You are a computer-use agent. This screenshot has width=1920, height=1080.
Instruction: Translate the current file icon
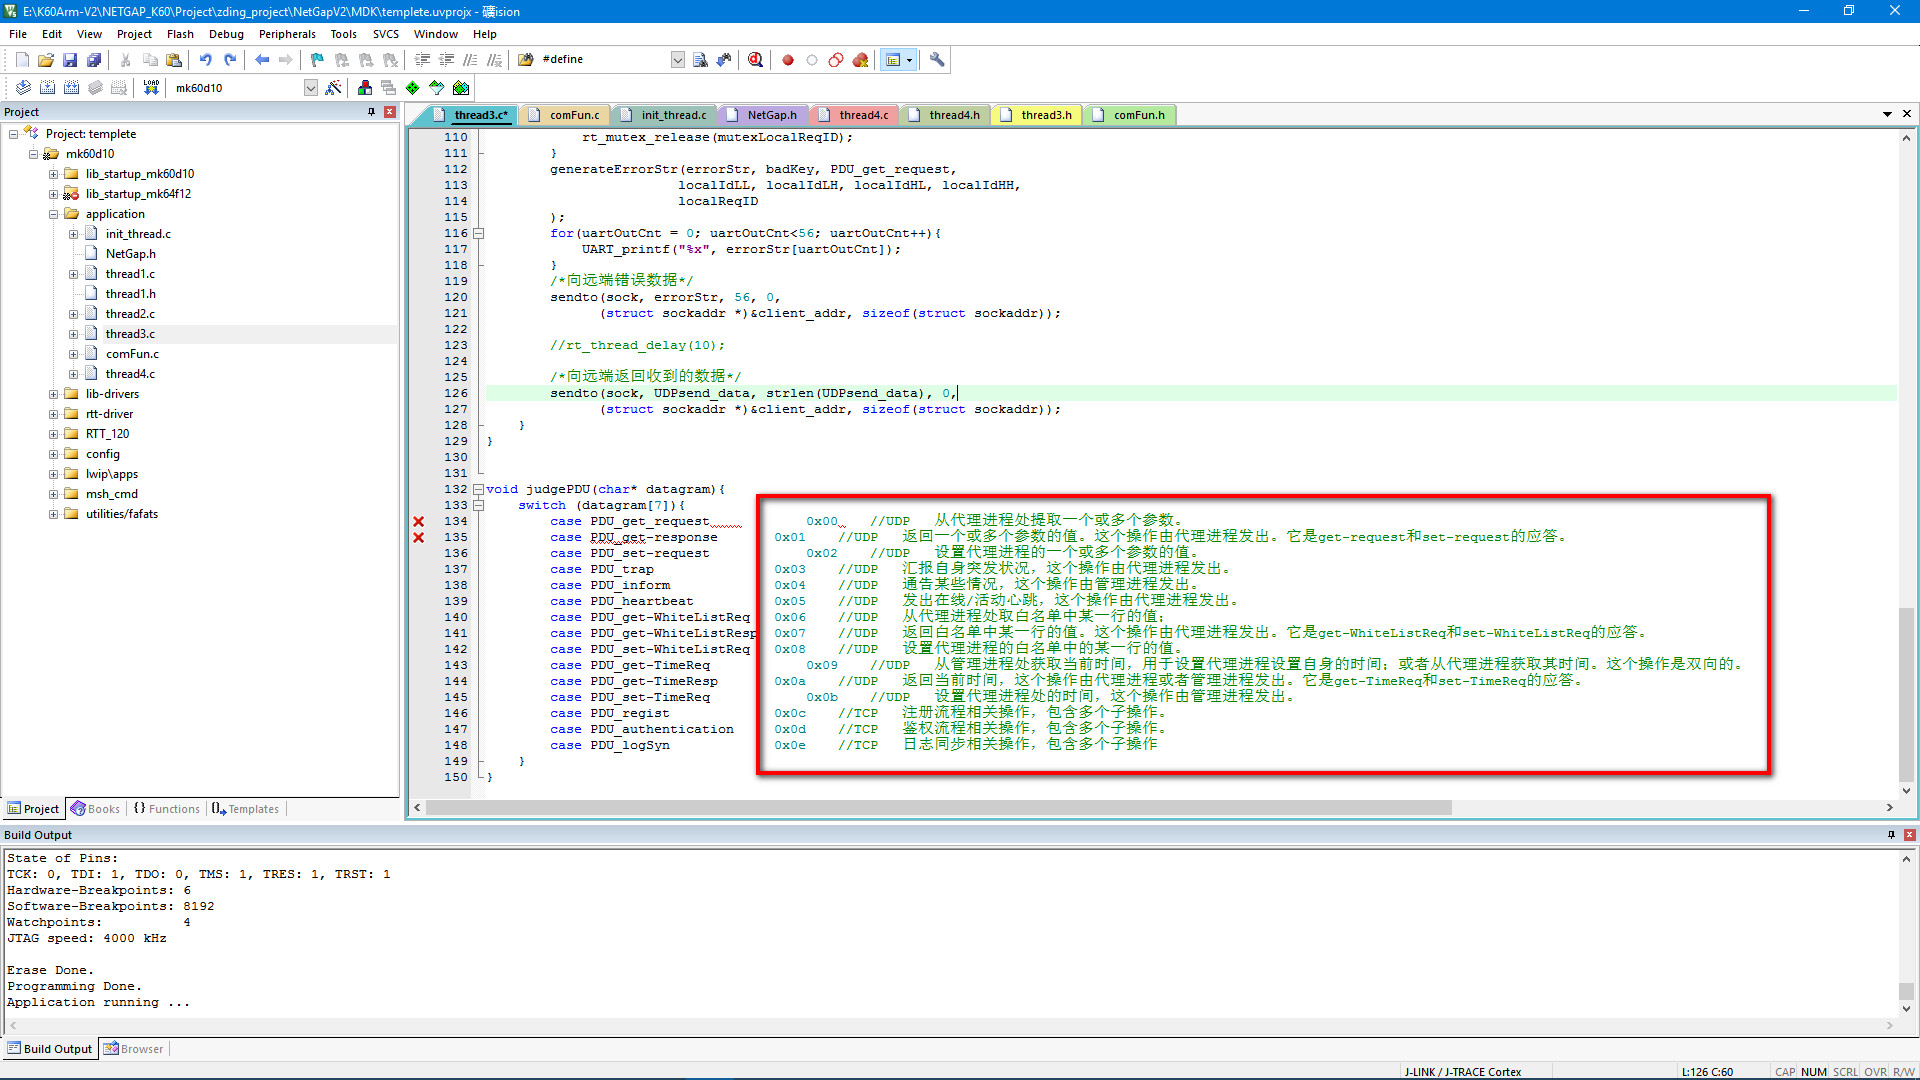pos(23,88)
